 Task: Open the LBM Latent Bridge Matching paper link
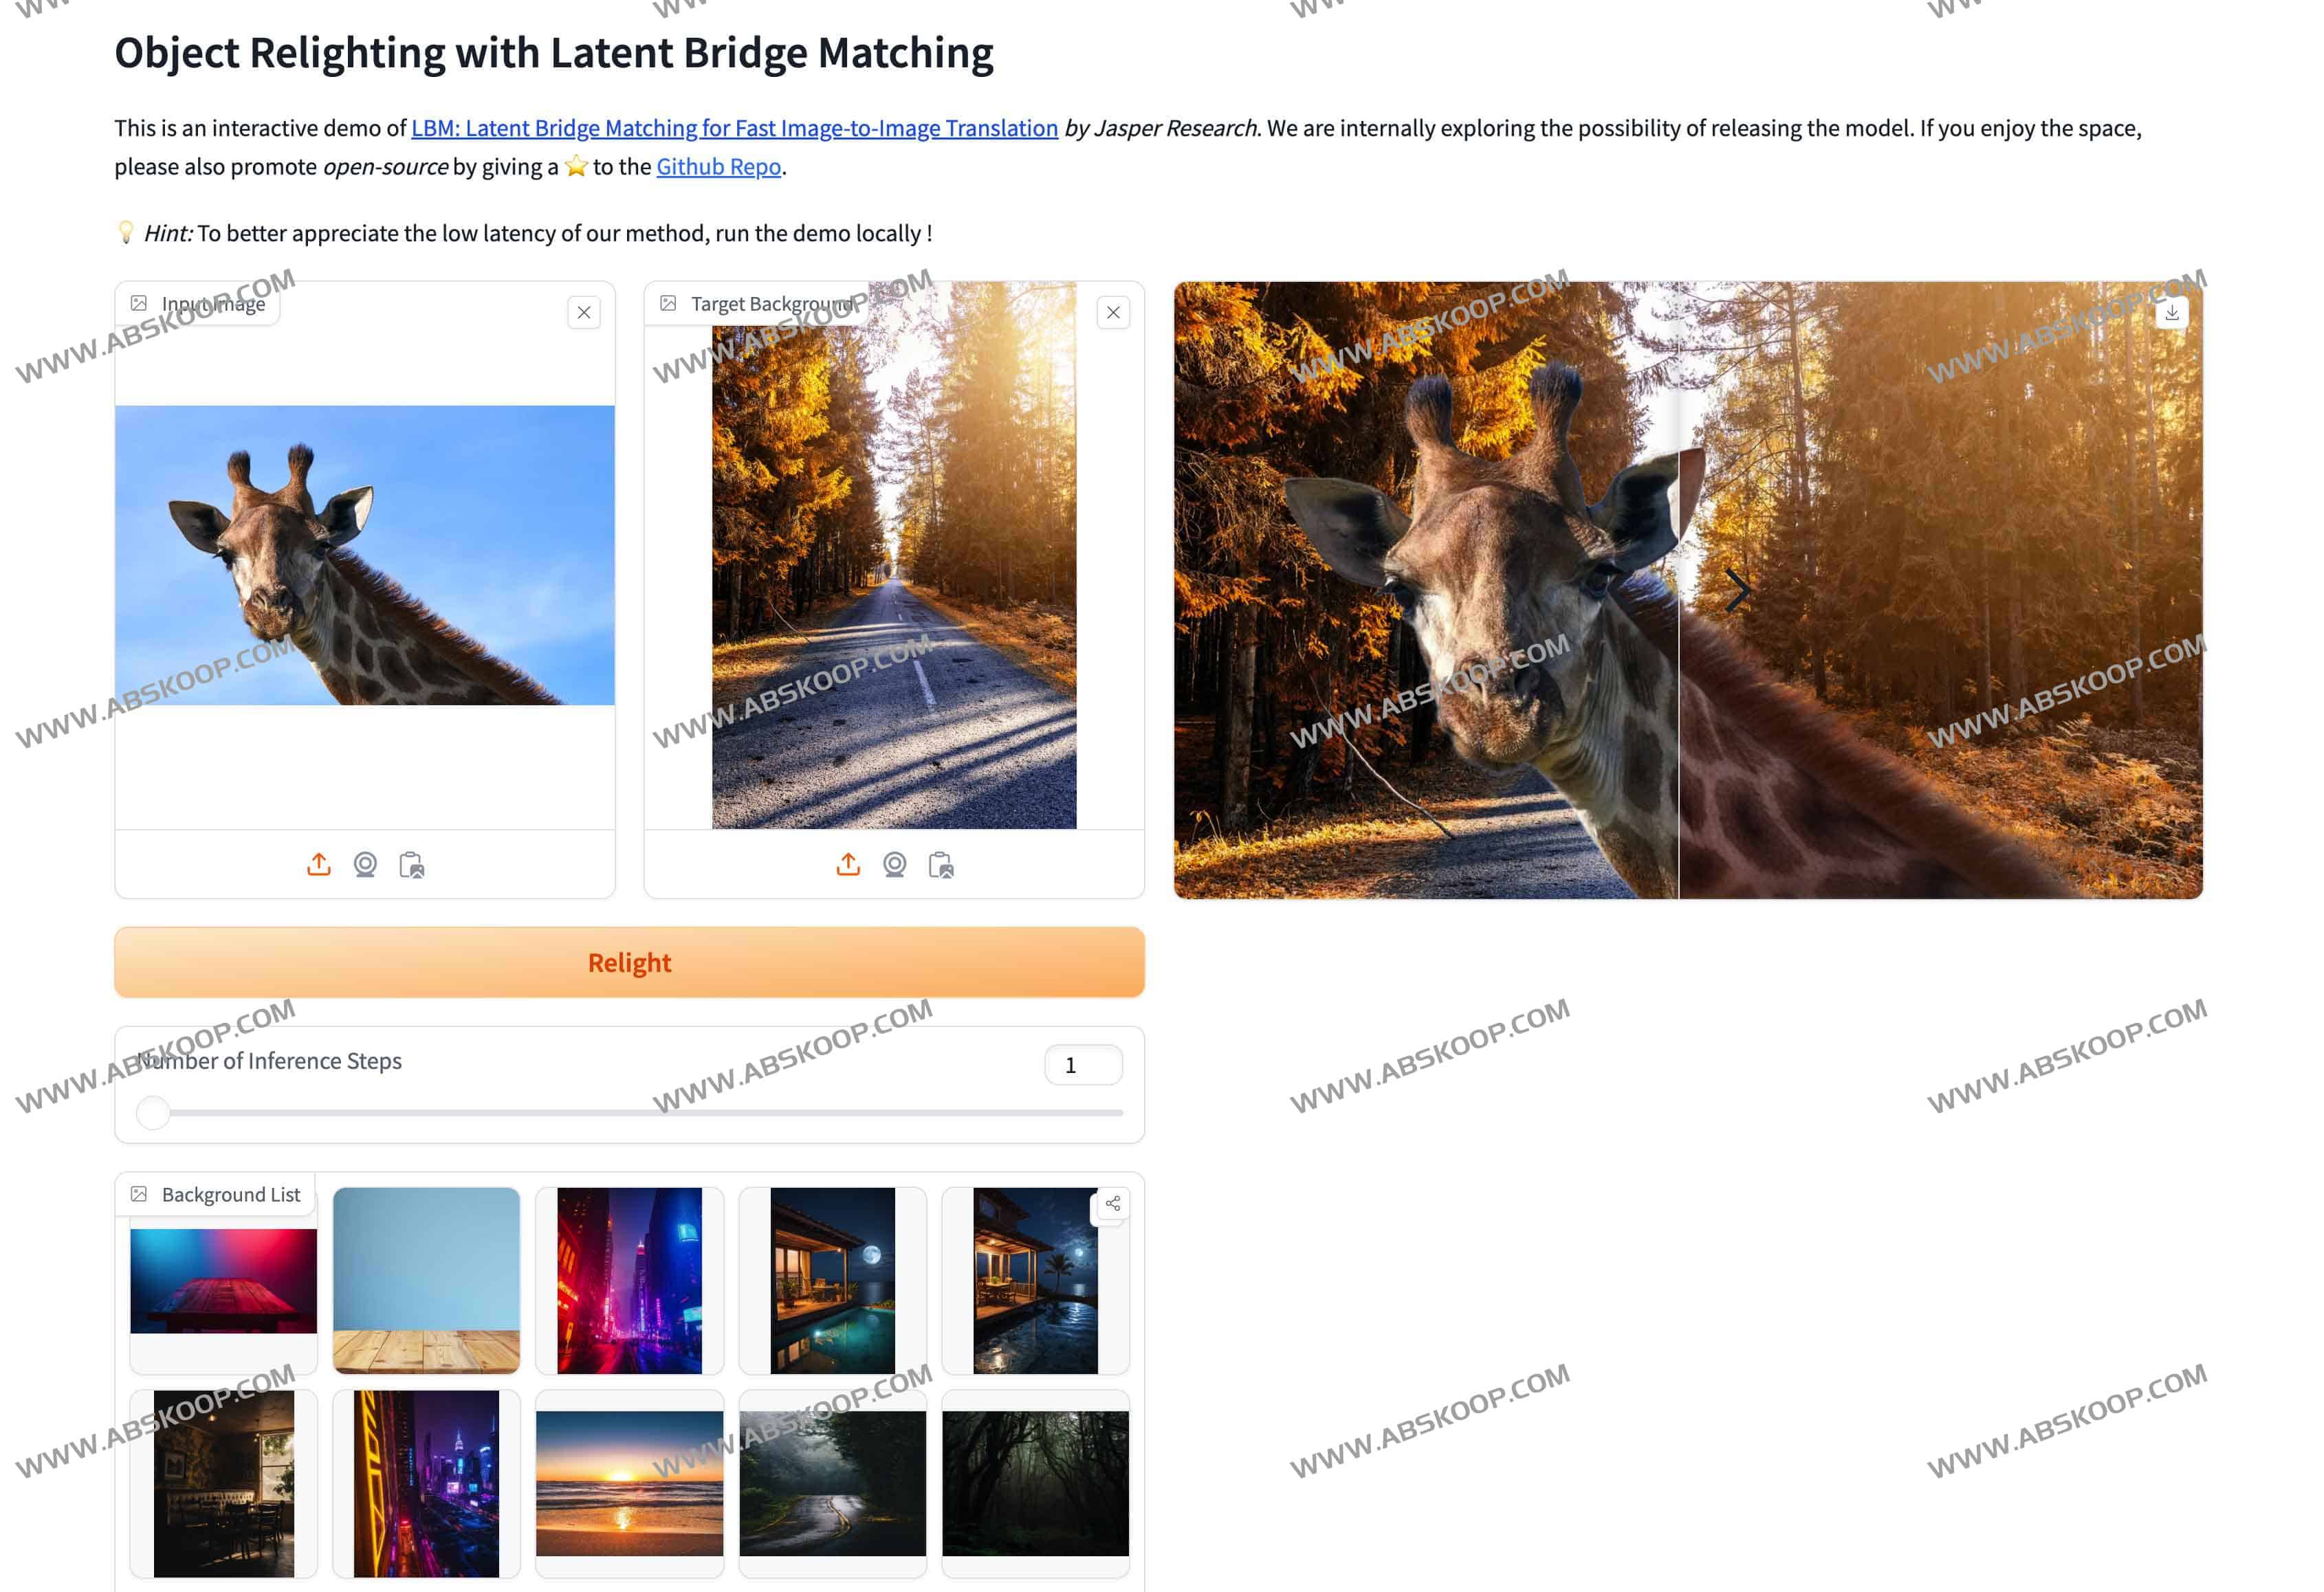click(x=734, y=128)
